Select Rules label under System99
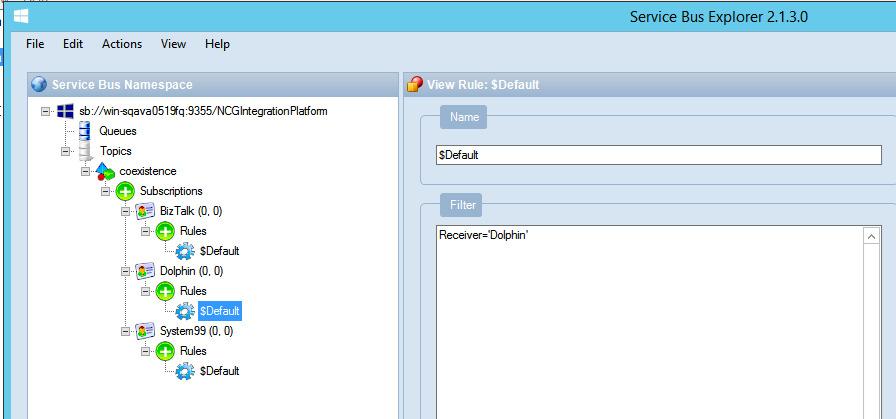896x419 pixels. [193, 351]
